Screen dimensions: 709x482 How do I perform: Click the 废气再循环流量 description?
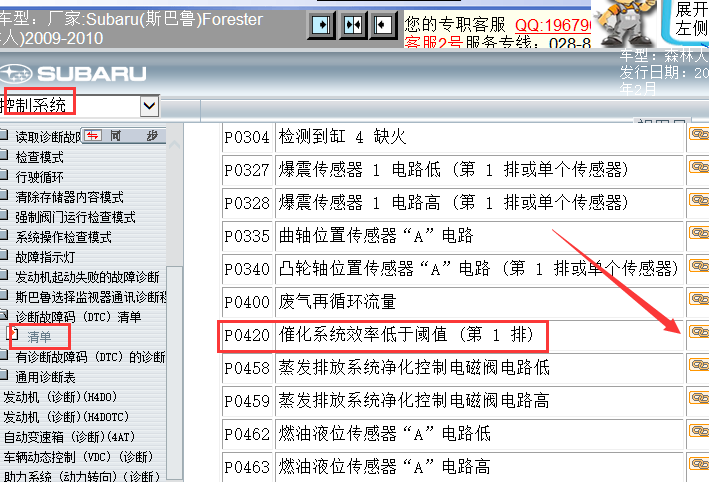337,302
